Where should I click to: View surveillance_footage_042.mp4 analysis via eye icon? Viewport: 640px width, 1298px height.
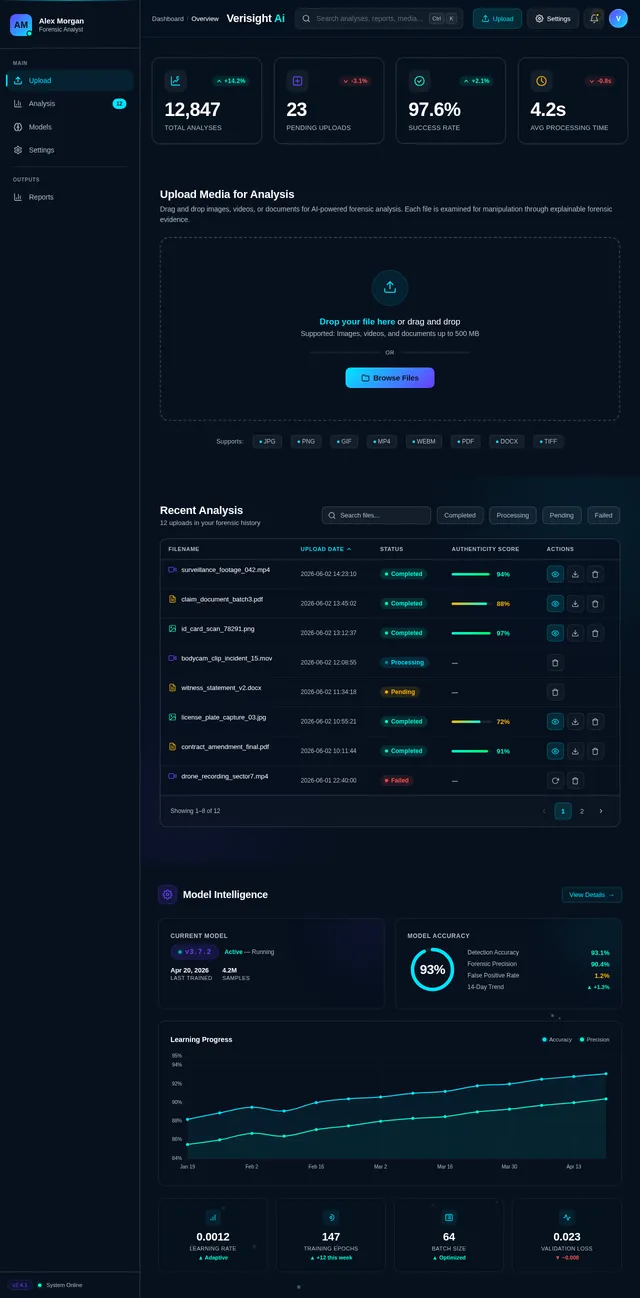[x=555, y=574]
